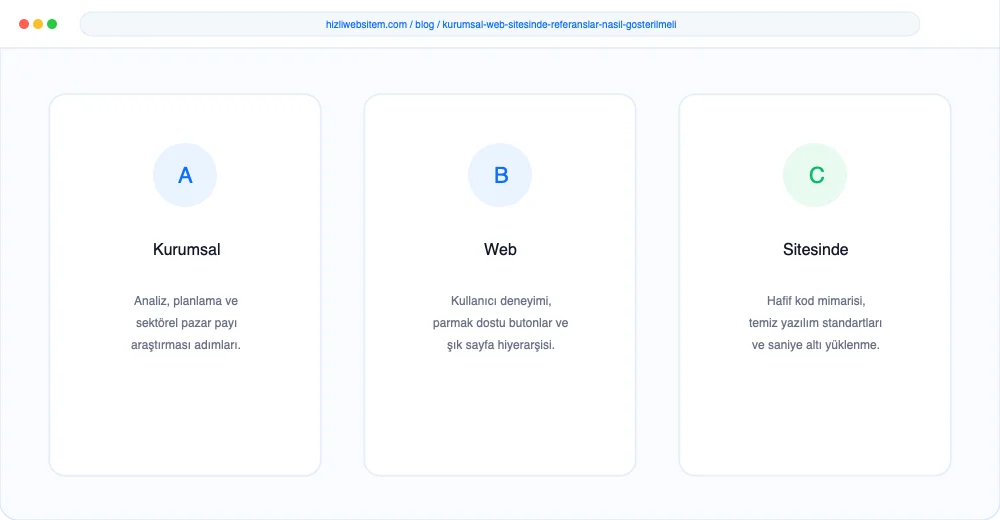Click "araştırması adımları." line
This screenshot has width=1000, height=520.
pos(186,345)
